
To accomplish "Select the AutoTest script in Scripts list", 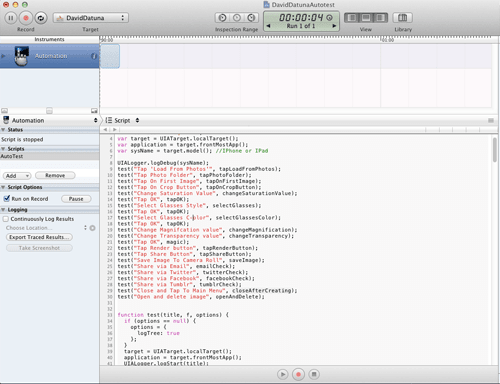I will [50, 156].
